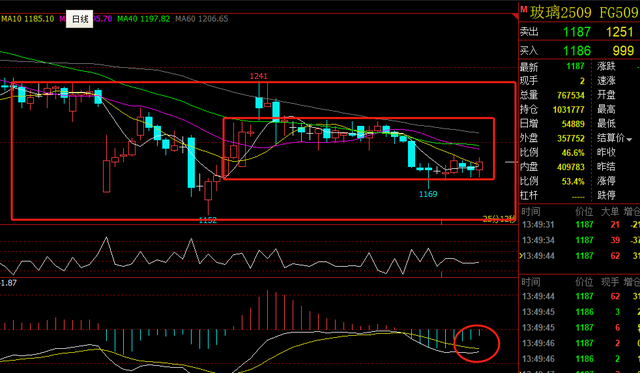Click the red M icon beside 玻璃2509
Image resolution: width=640 pixels, height=373 pixels.
click(x=523, y=9)
